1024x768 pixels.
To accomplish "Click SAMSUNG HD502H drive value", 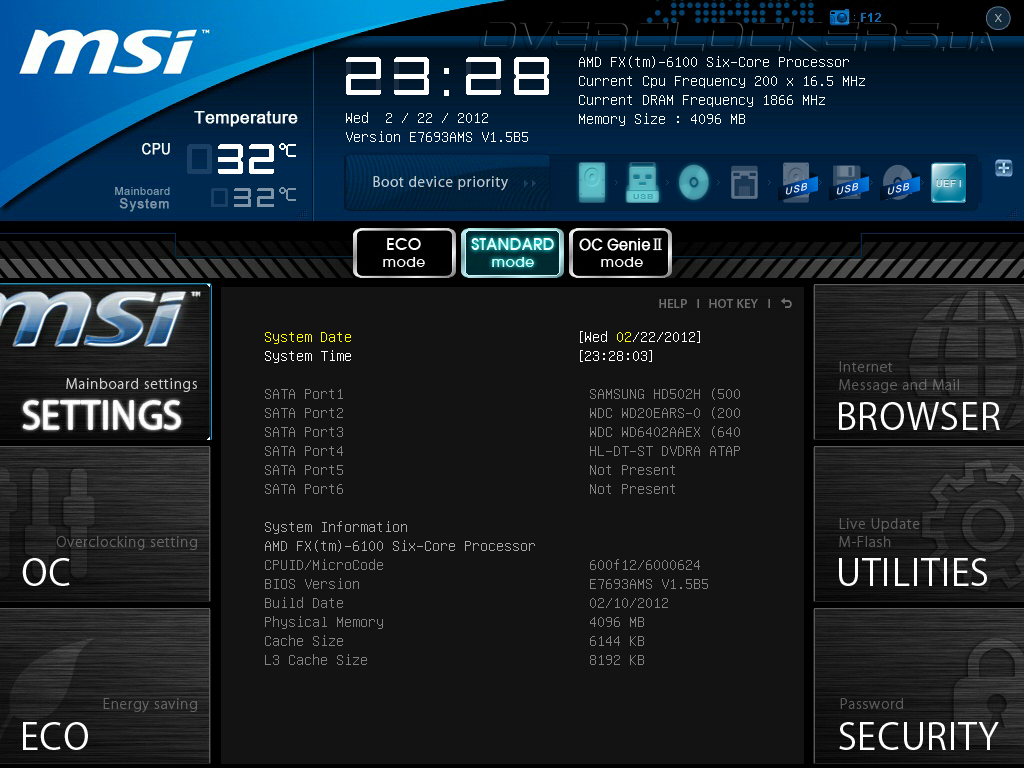I will tap(665, 394).
